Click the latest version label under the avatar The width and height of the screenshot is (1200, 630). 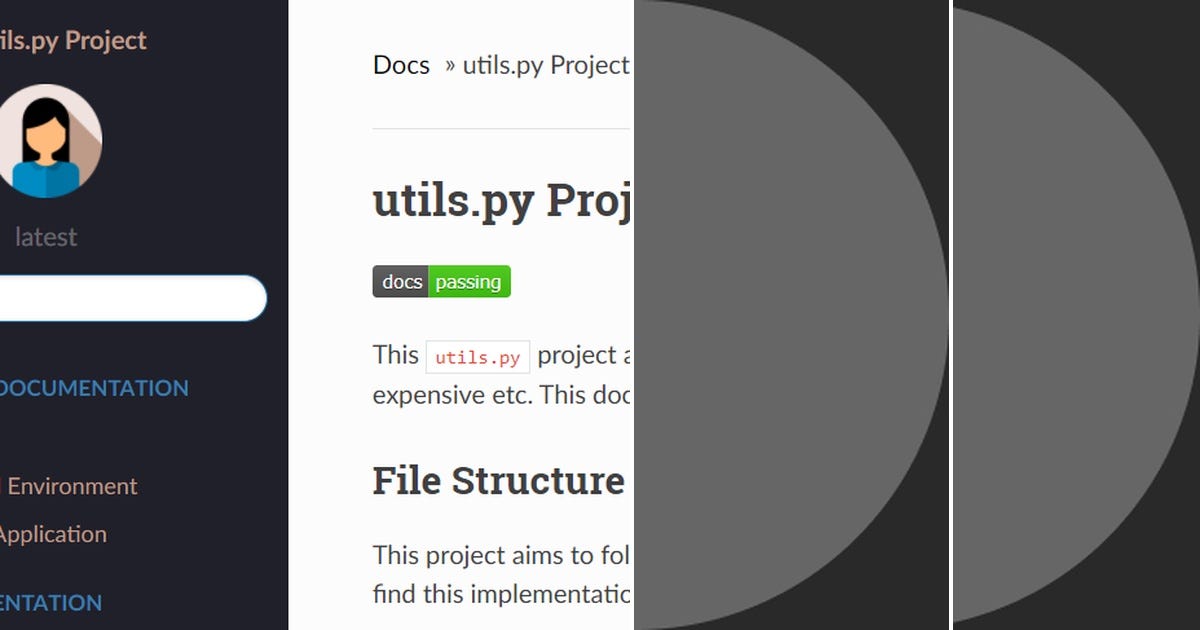pyautogui.click(x=46, y=236)
